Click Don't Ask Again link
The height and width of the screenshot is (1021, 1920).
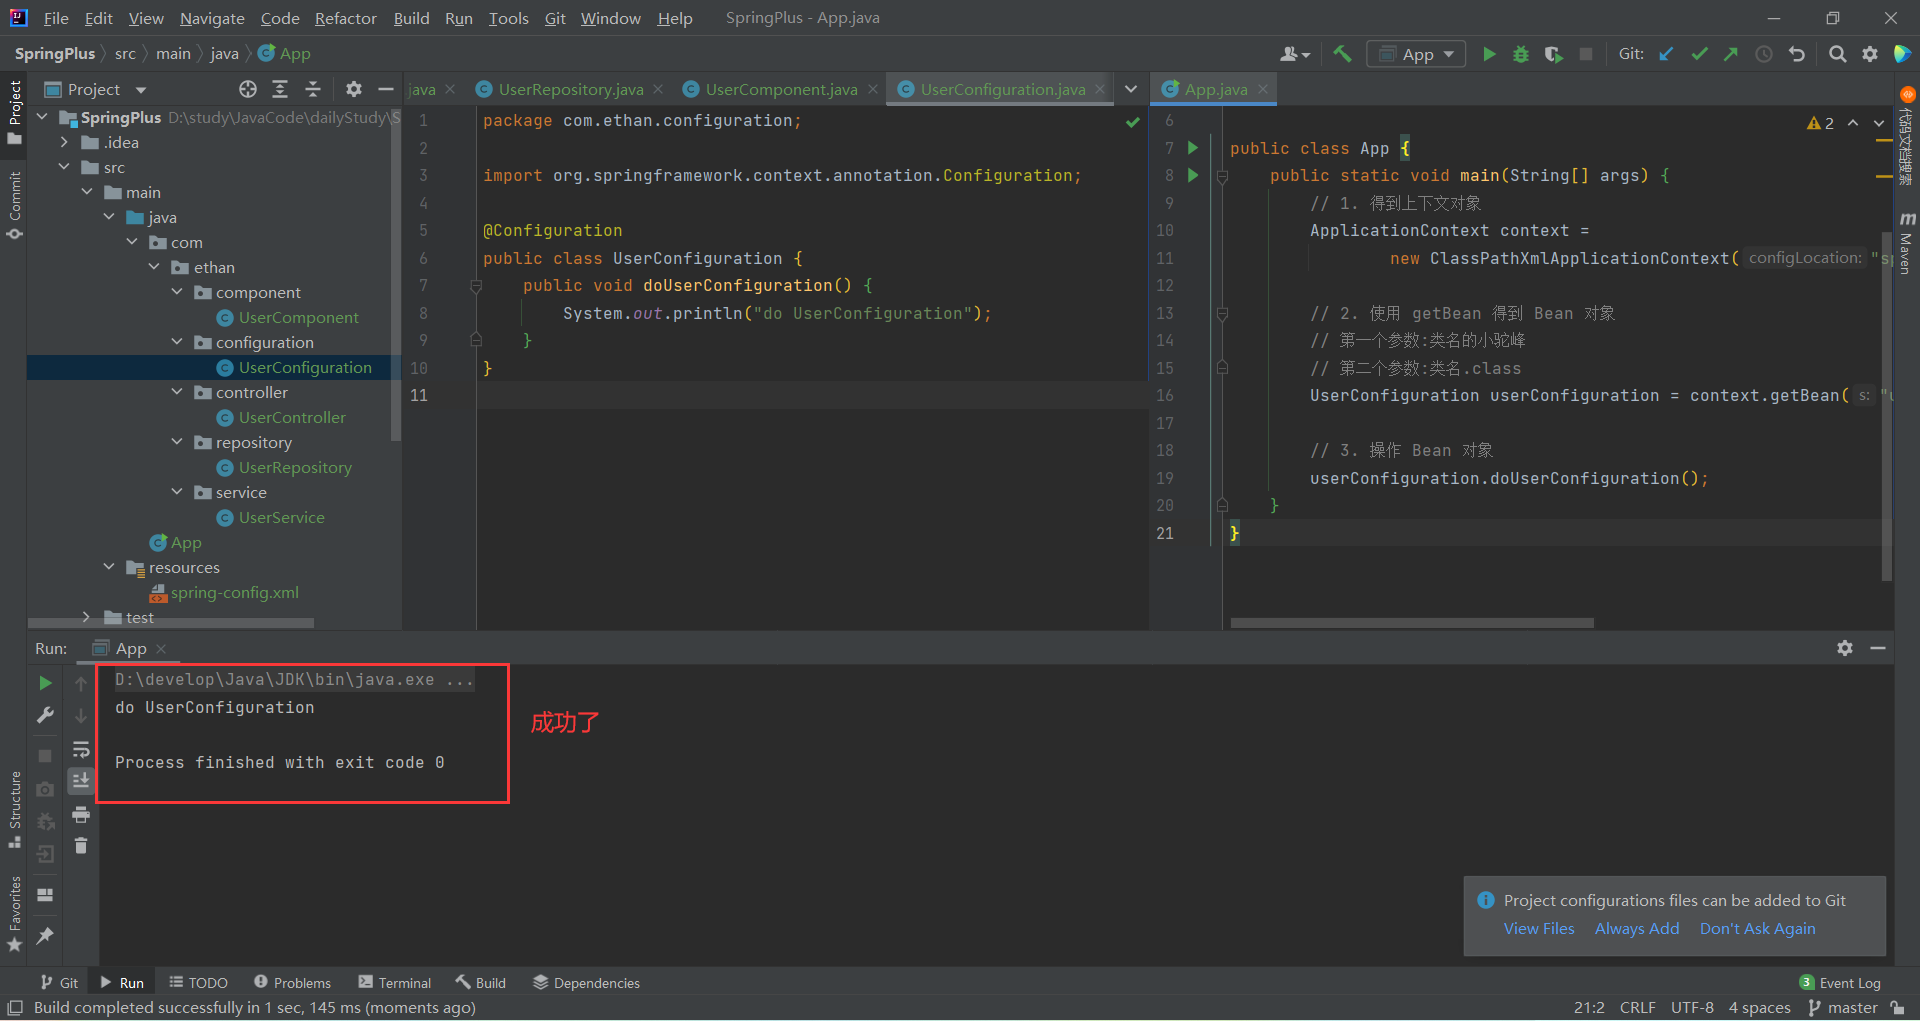(x=1757, y=929)
